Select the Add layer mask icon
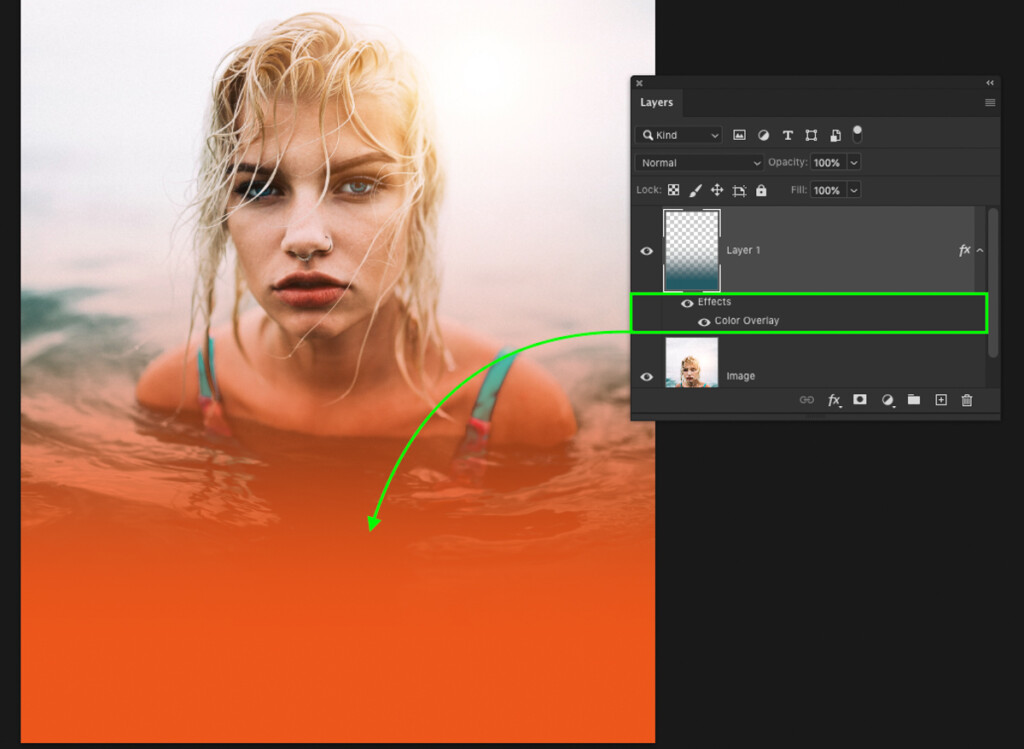 click(860, 400)
